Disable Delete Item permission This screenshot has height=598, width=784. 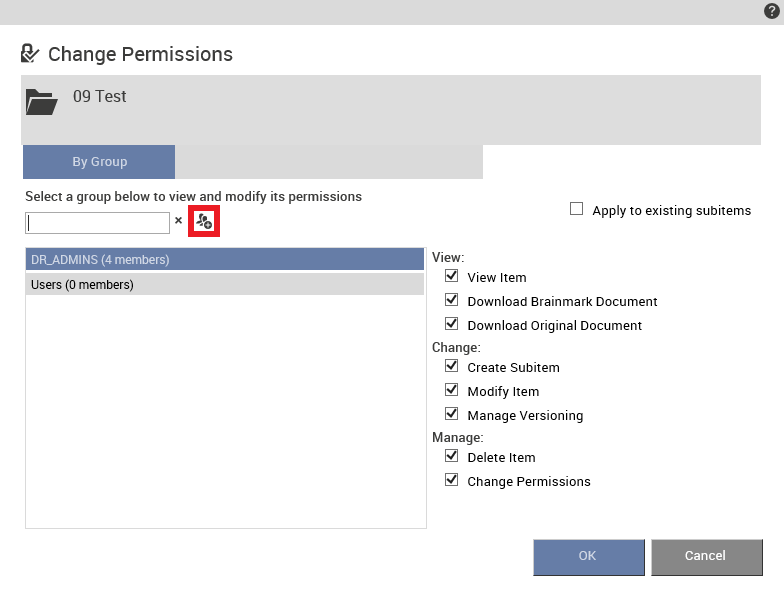coord(452,456)
